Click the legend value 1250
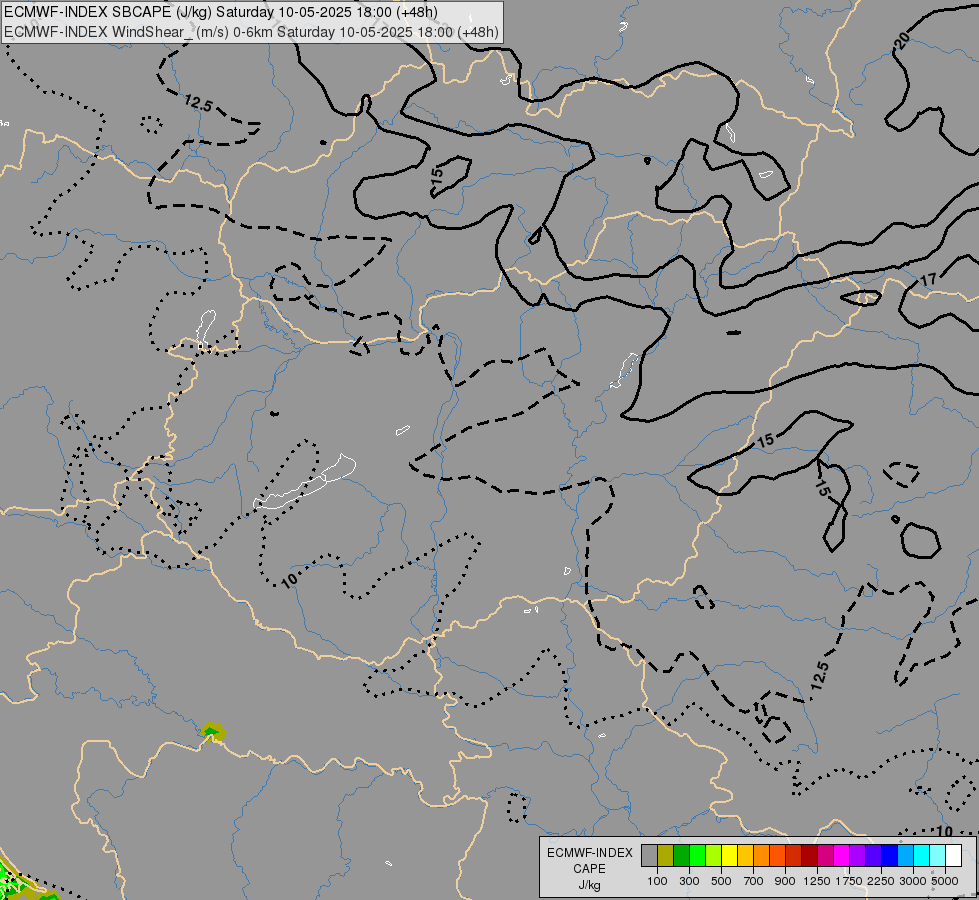The height and width of the screenshot is (900, 979). tap(817, 881)
